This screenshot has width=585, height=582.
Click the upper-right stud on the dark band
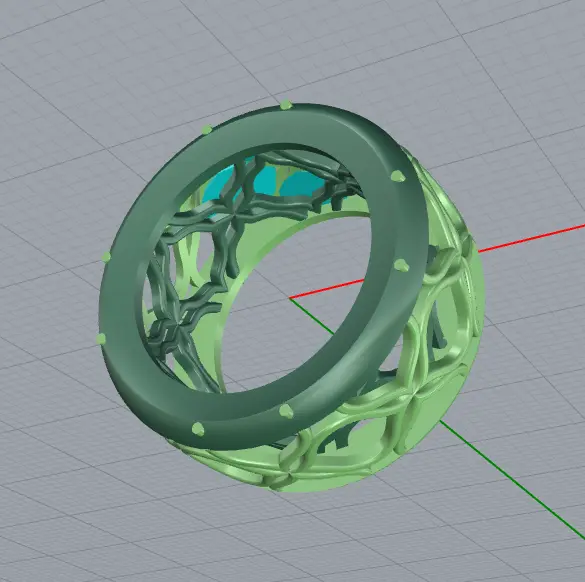tap(398, 176)
